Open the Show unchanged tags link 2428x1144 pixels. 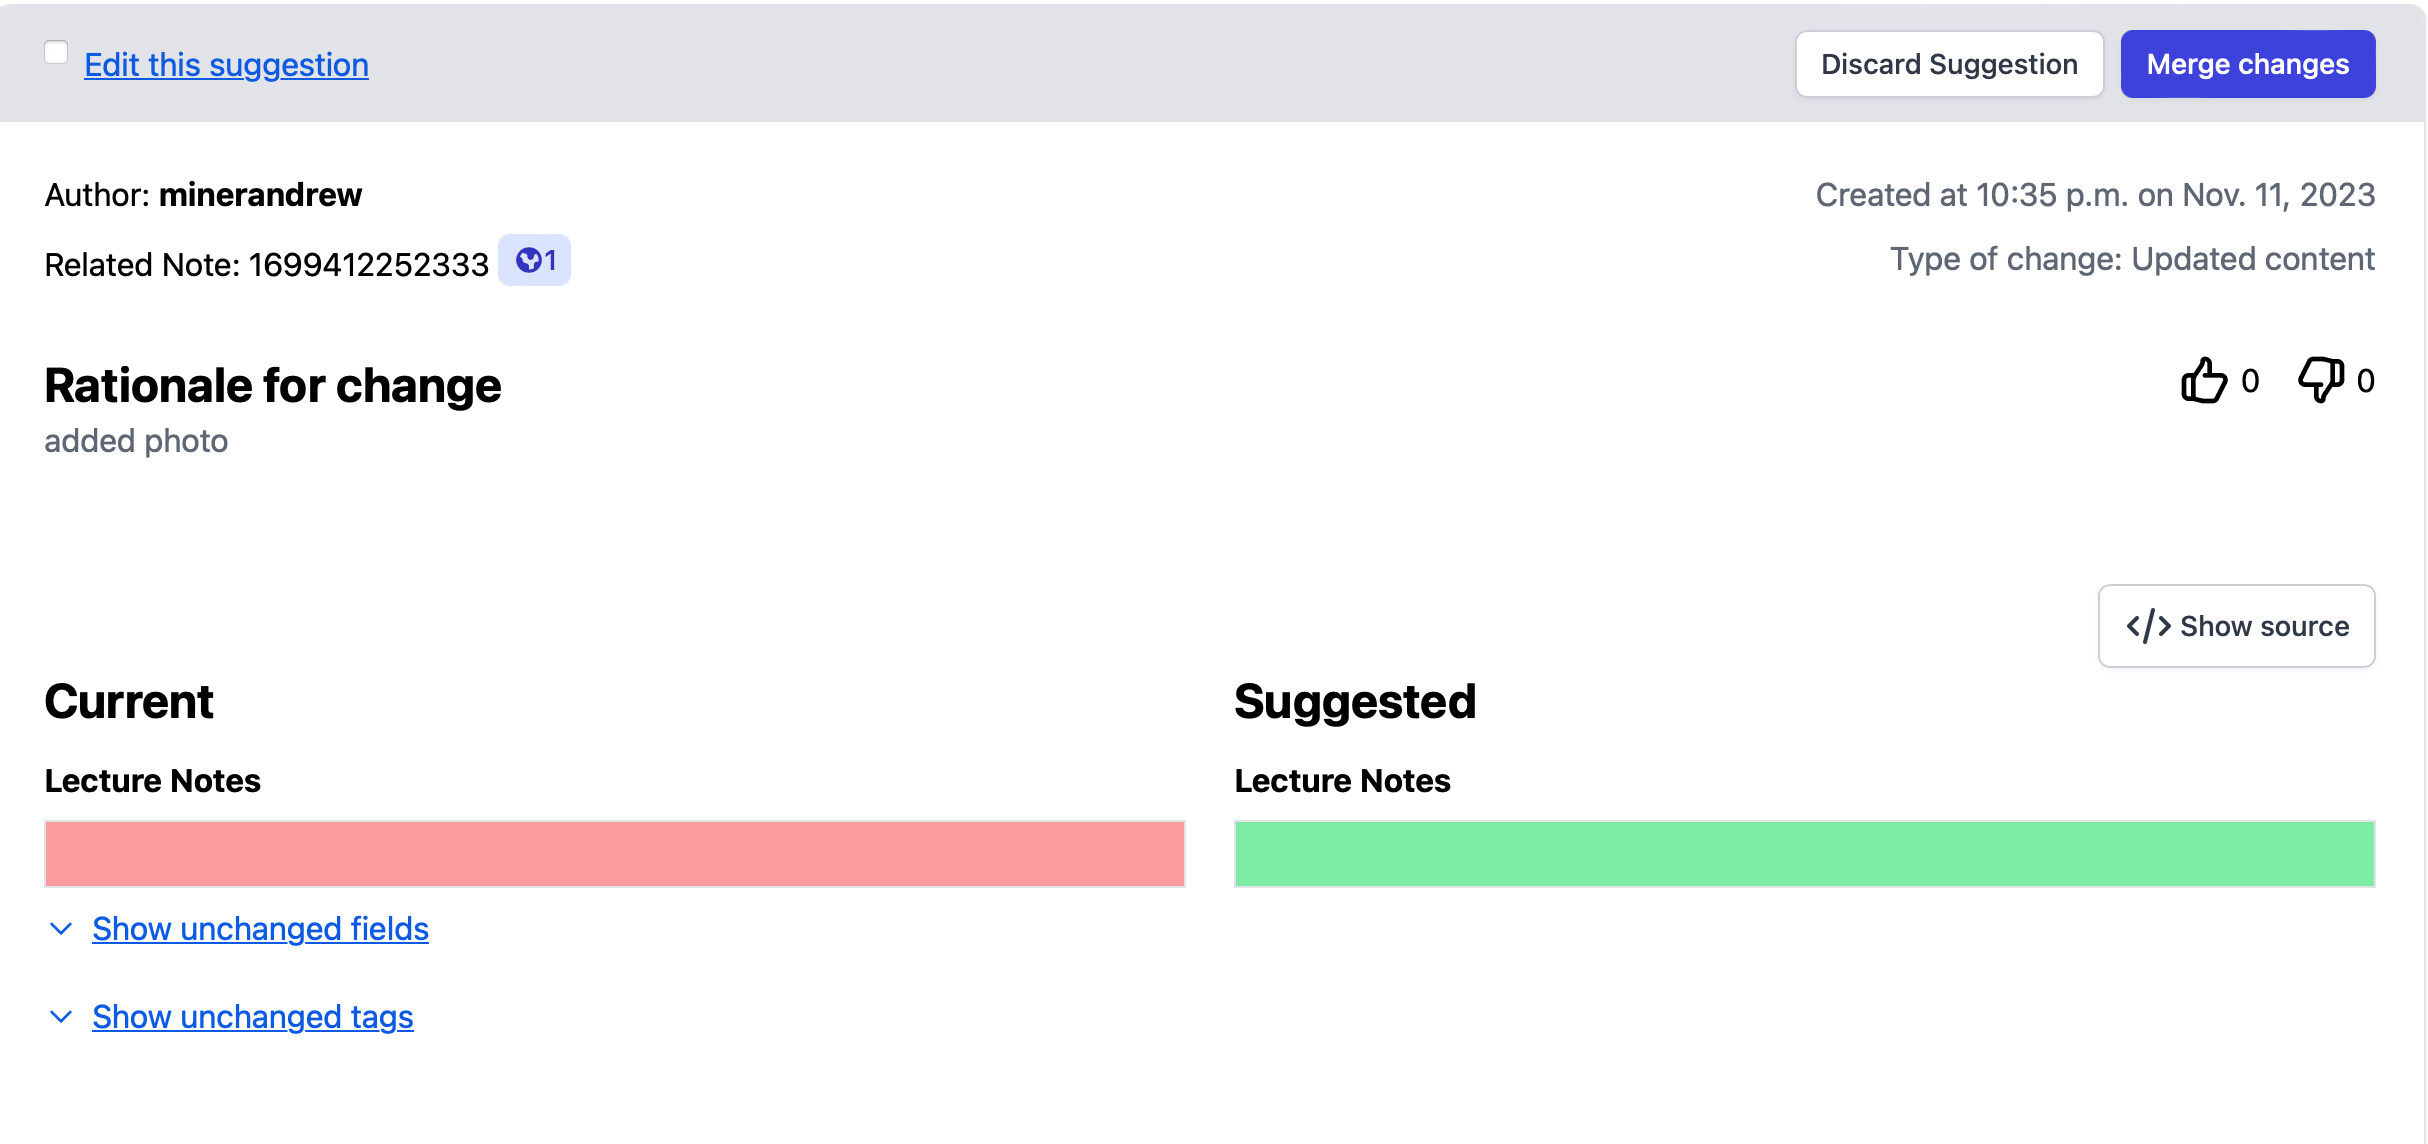coord(253,1017)
